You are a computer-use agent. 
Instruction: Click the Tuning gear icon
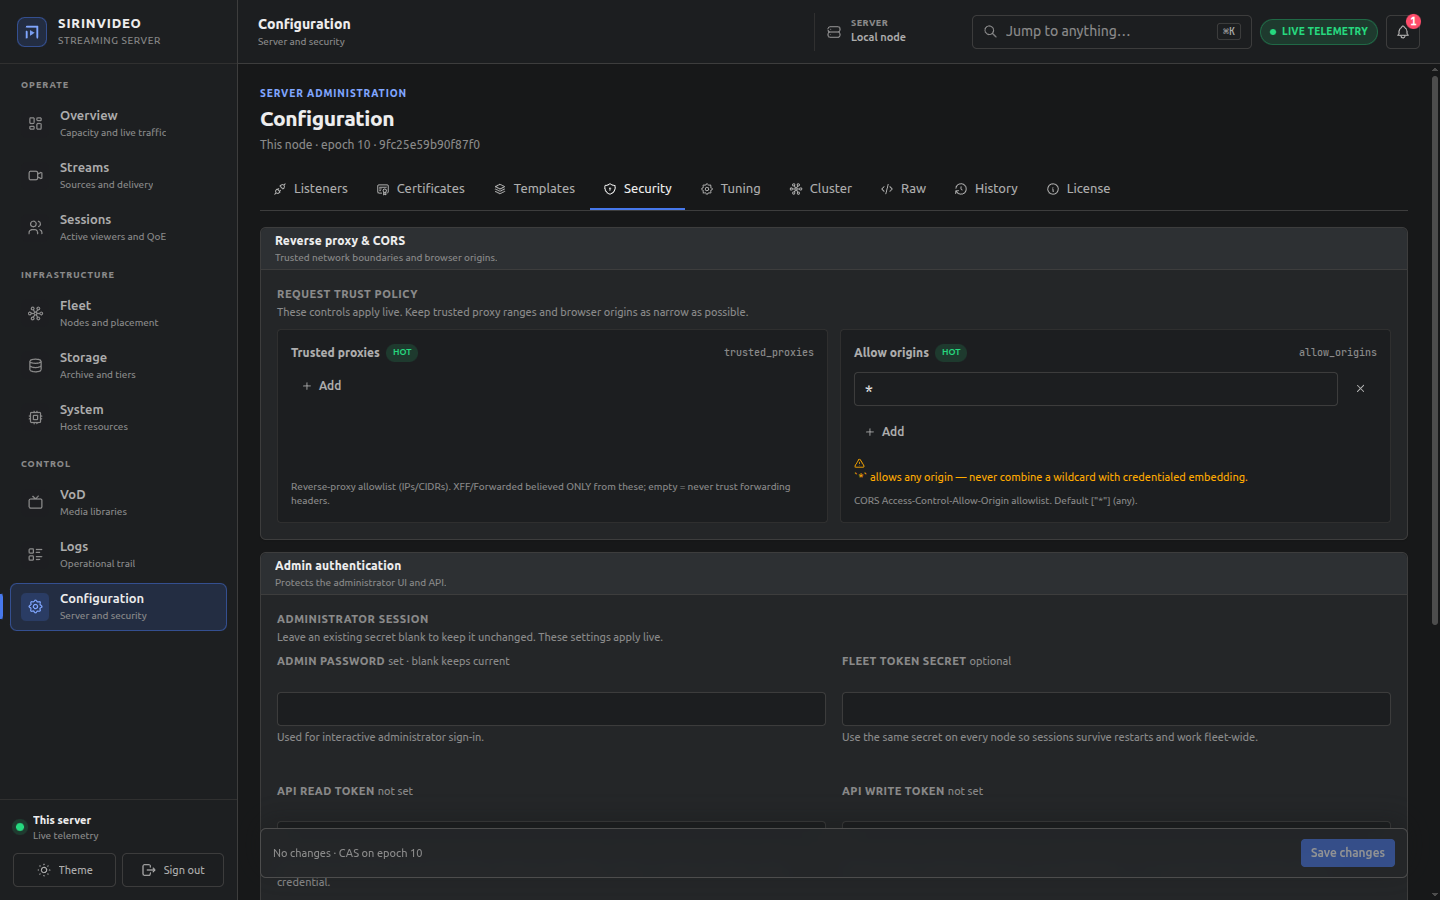[707, 189]
